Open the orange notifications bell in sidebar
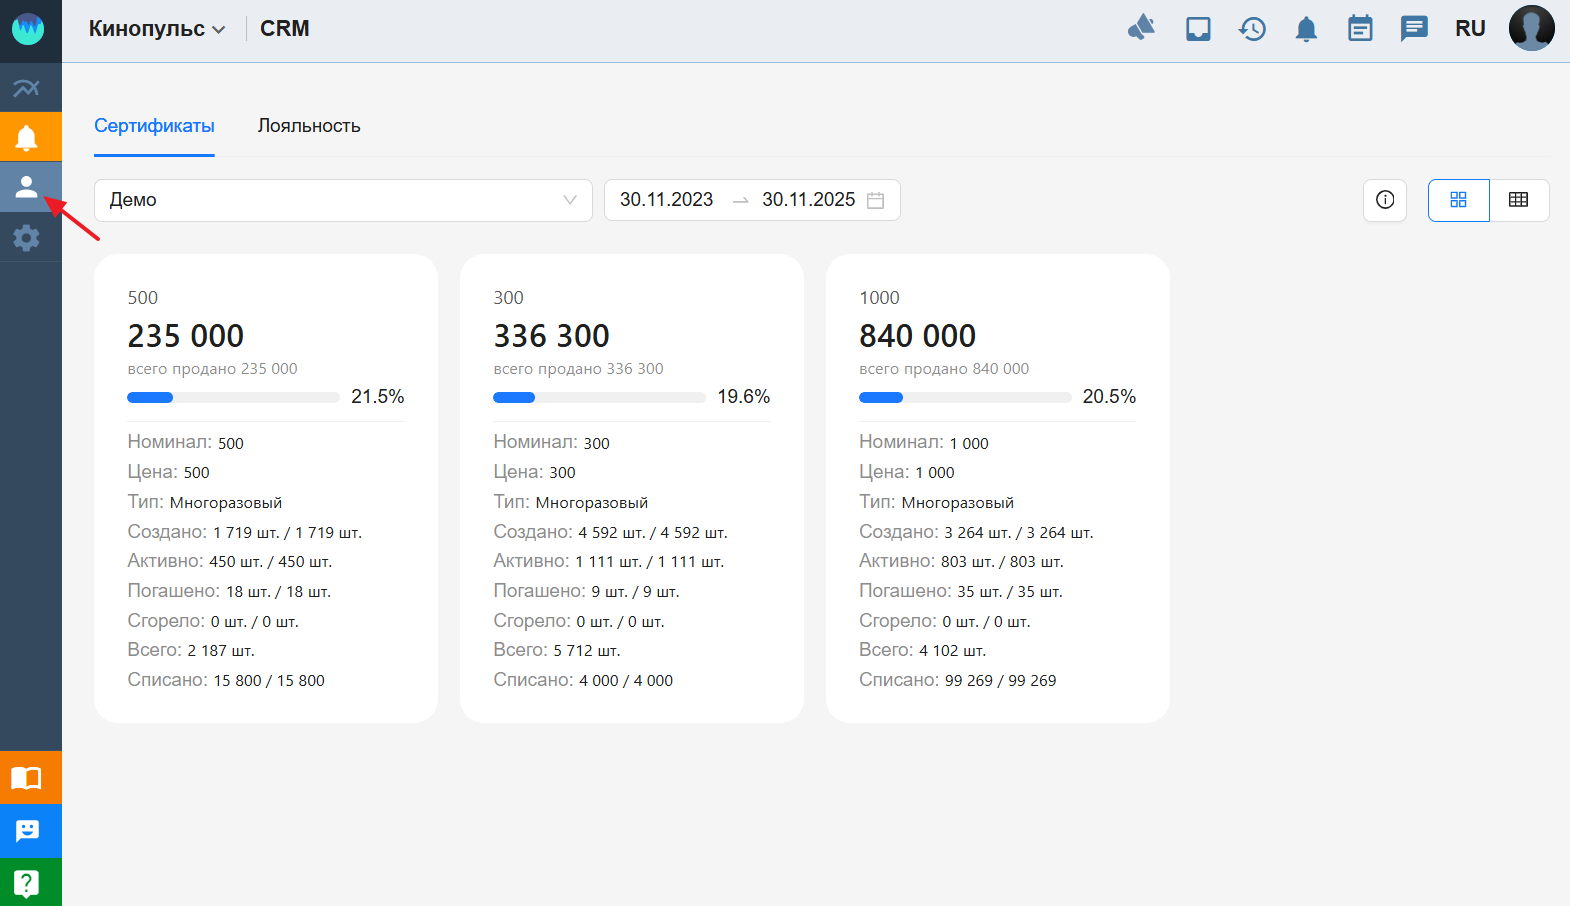 [27, 137]
